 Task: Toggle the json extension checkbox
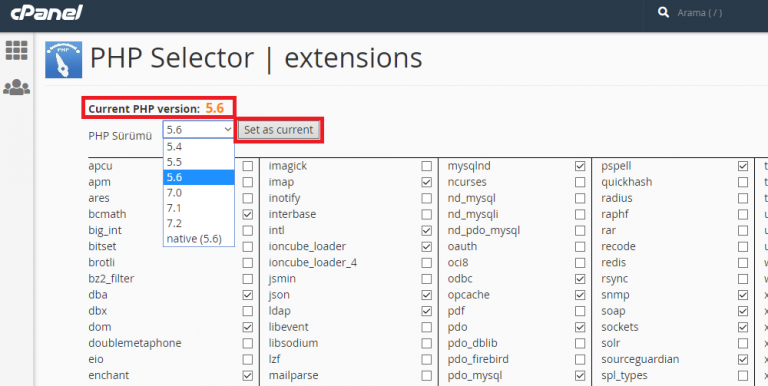point(427,295)
